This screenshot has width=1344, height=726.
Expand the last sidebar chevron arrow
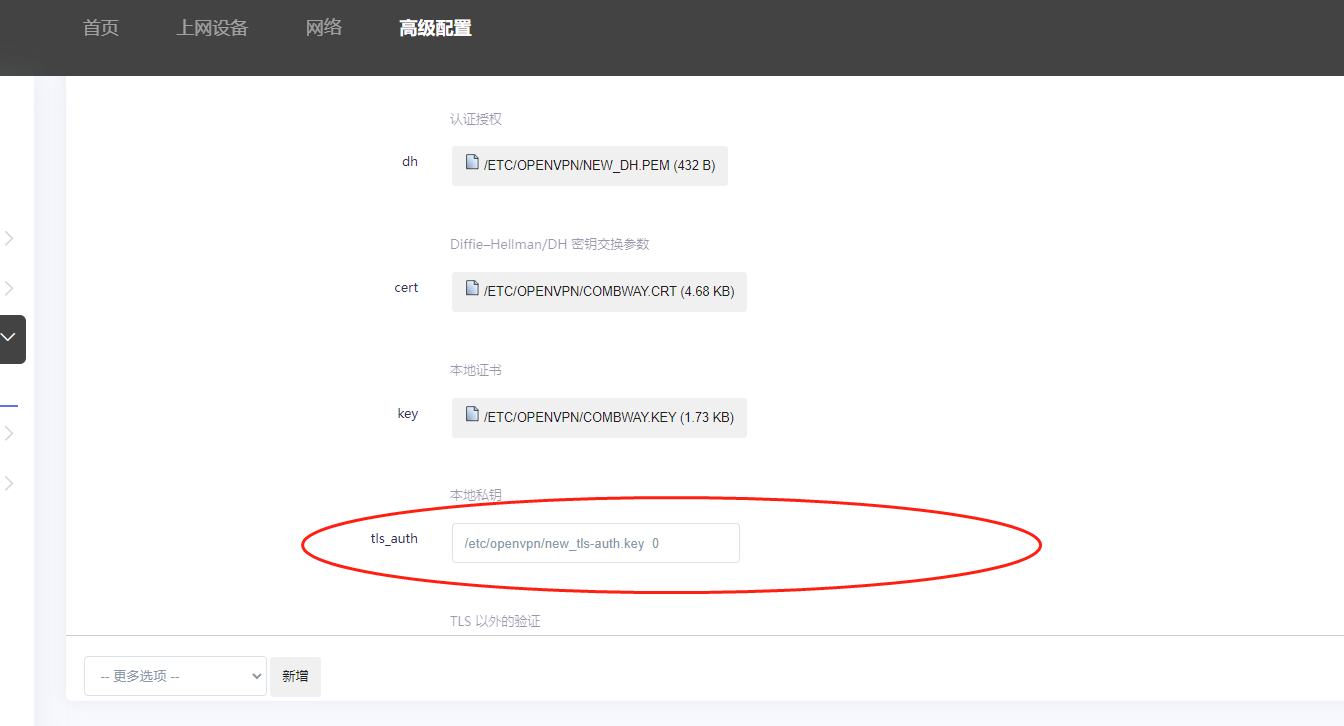pyautogui.click(x=9, y=483)
